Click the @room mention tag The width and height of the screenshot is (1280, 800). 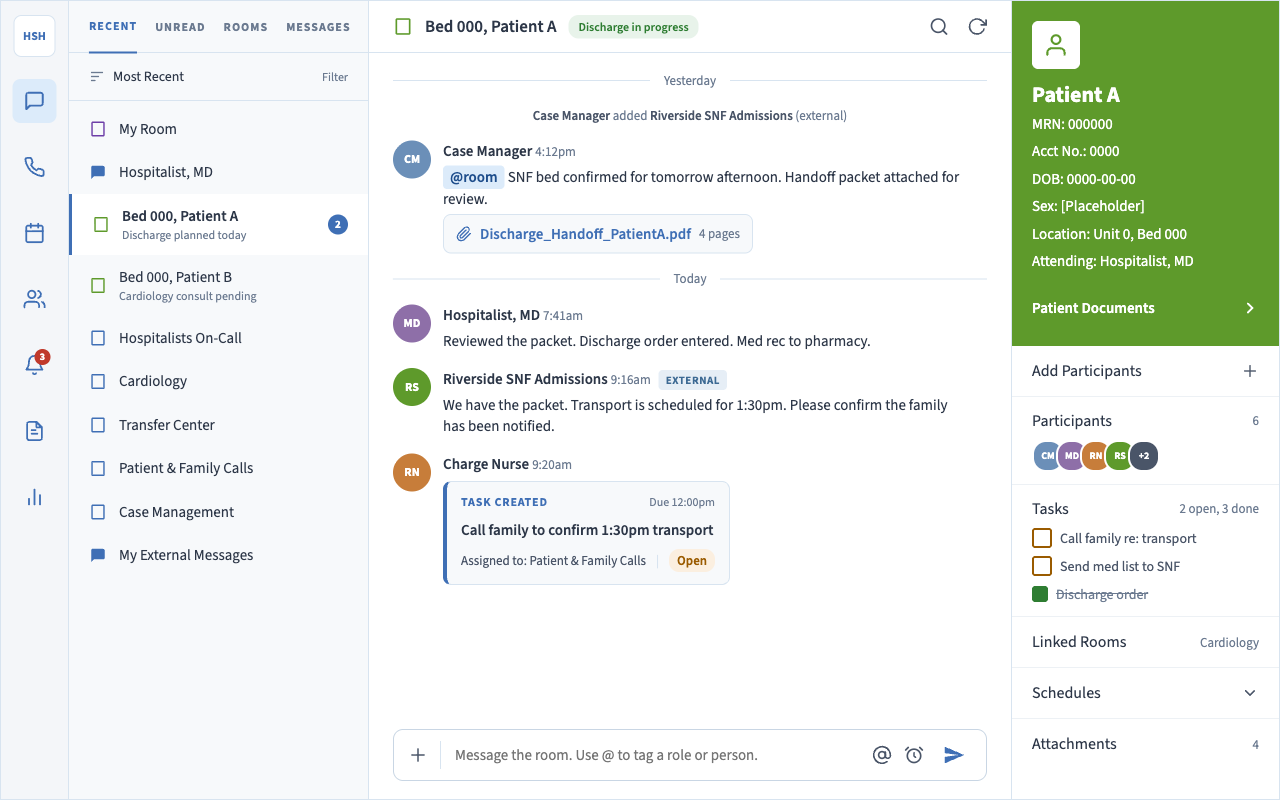point(474,177)
